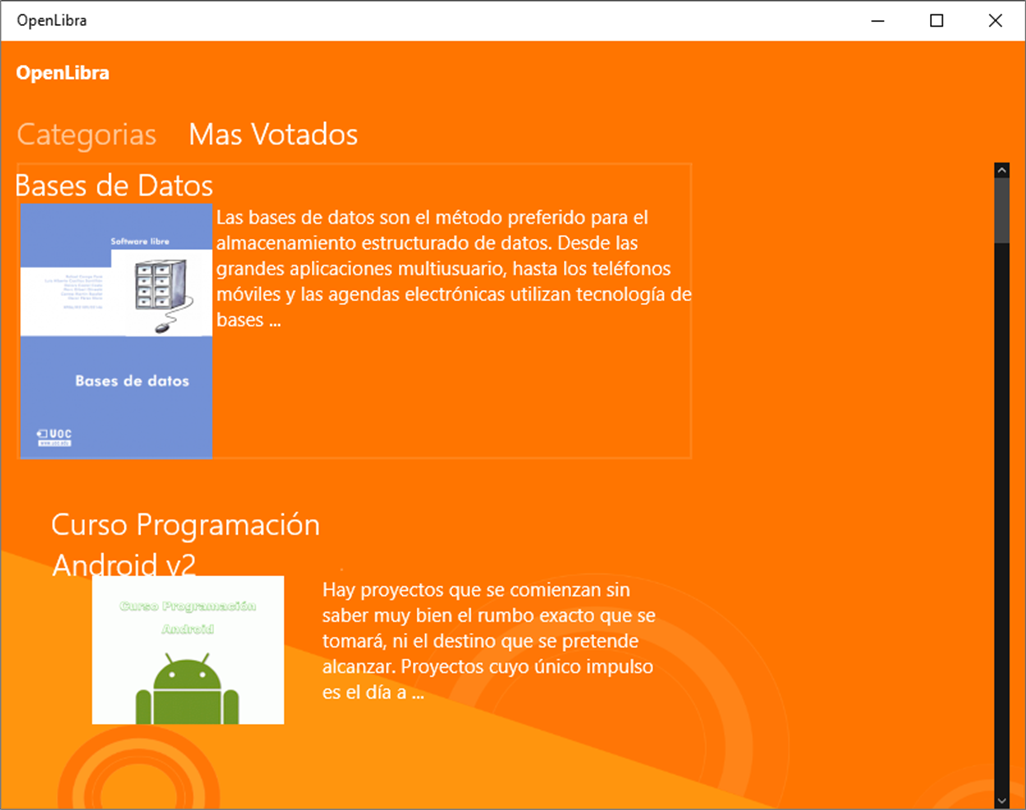Screen dimensions: 1026x810
Task: Click the Bases de Datos title
Action: pyautogui.click(x=114, y=186)
